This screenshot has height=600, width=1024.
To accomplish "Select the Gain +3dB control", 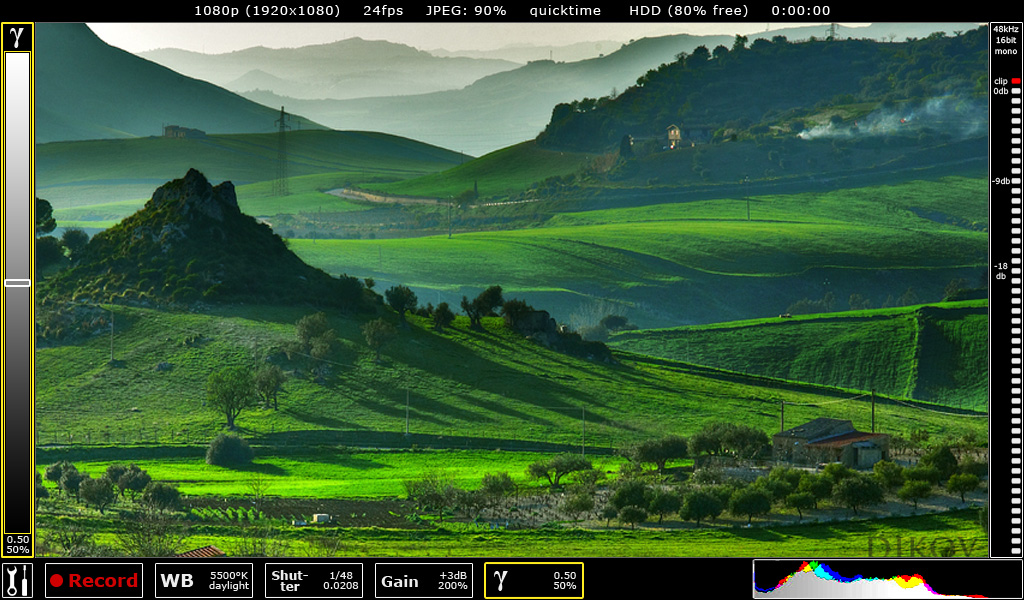I will click(423, 580).
